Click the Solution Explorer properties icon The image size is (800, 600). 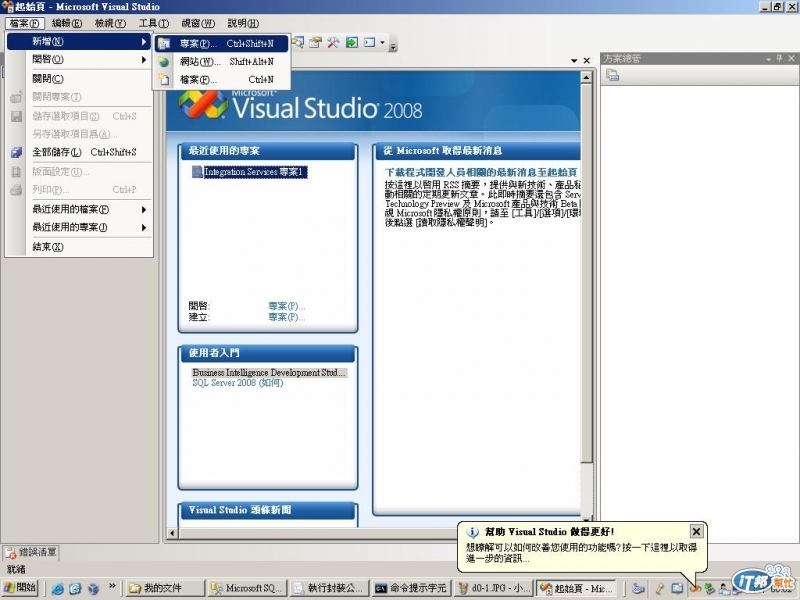[613, 76]
